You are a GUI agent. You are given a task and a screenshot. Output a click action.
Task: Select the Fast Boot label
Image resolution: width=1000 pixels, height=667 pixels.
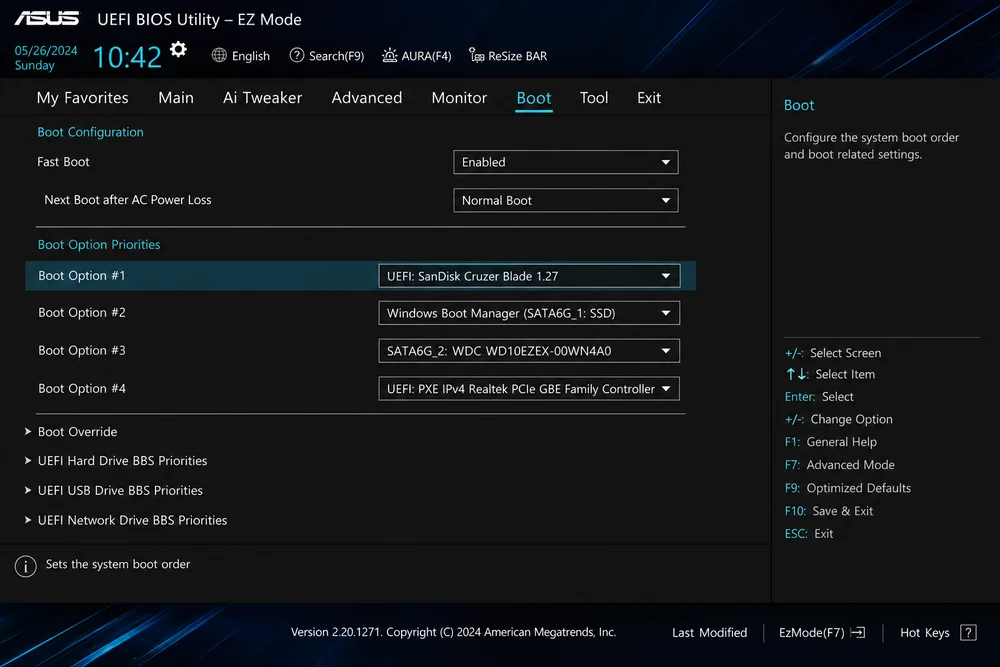(63, 162)
